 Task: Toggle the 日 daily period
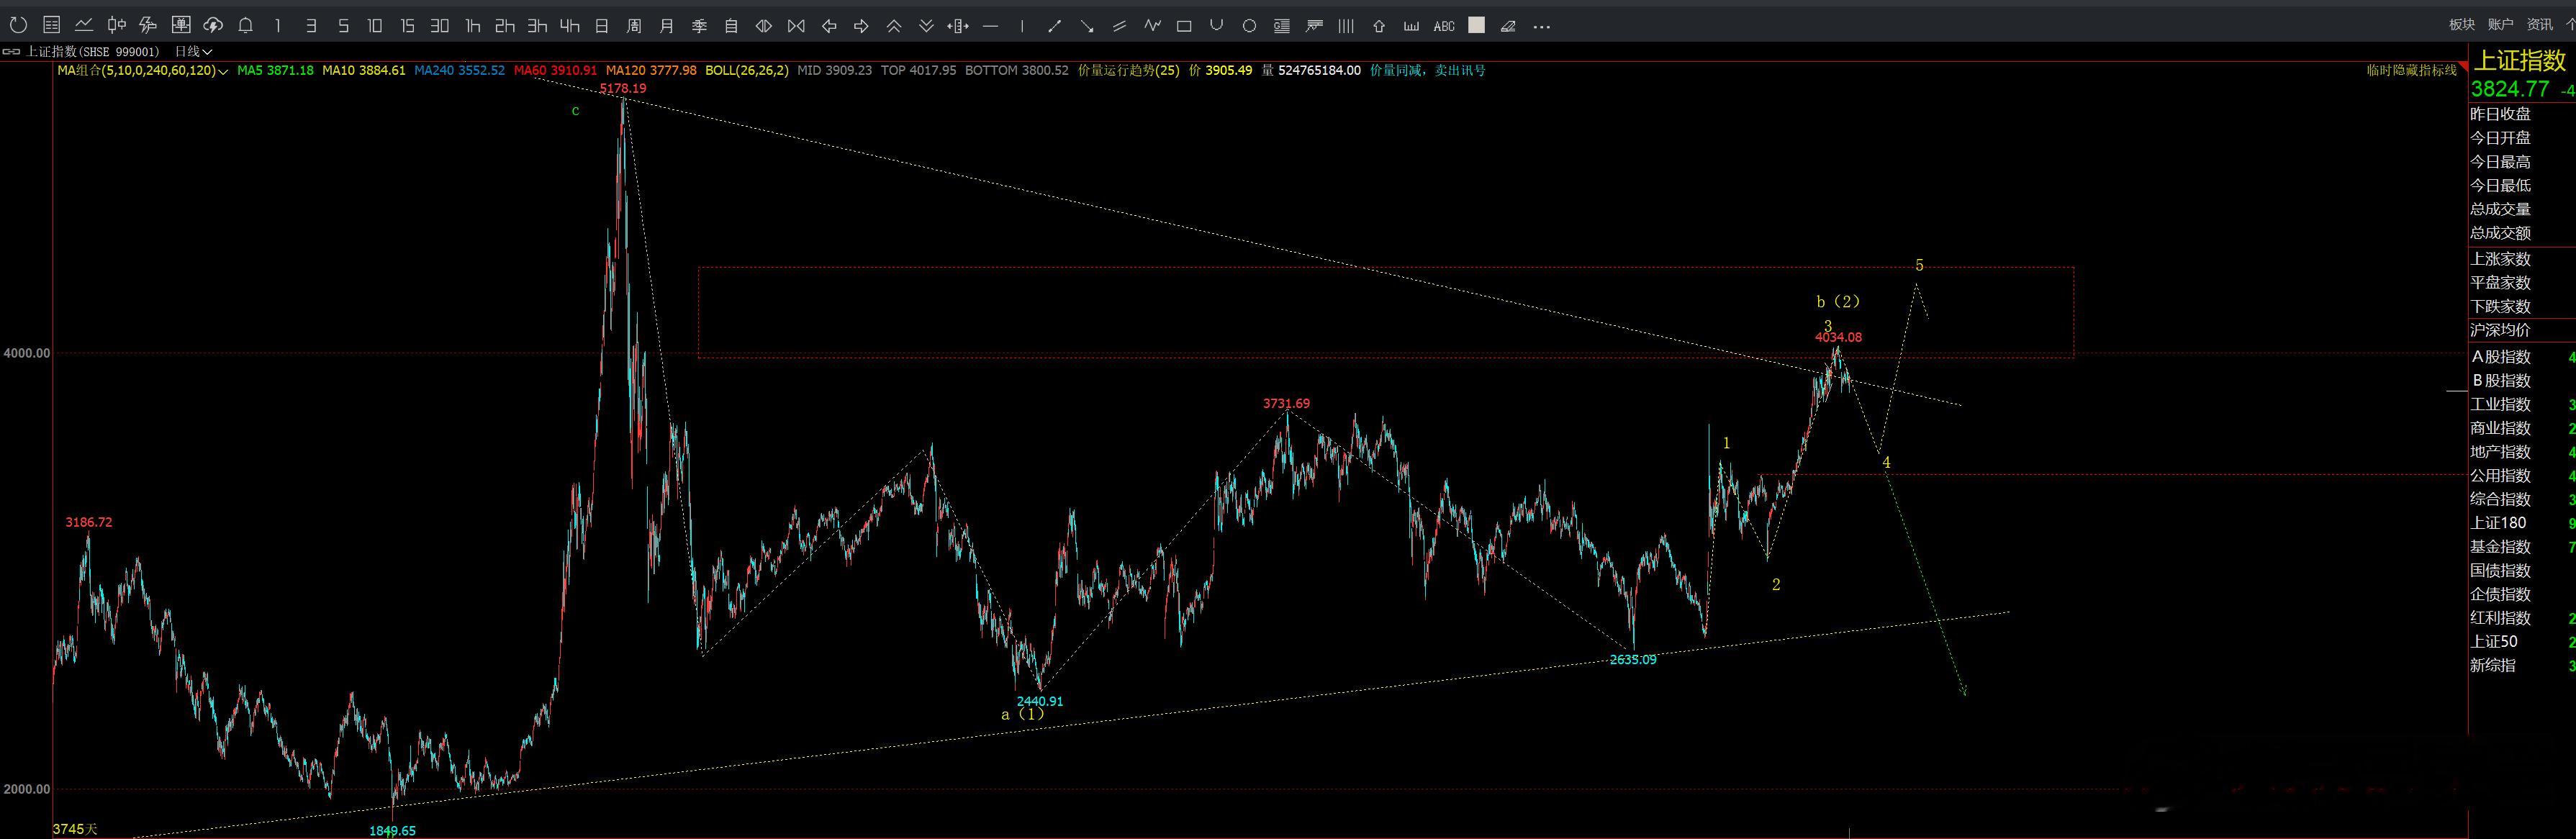[x=601, y=26]
